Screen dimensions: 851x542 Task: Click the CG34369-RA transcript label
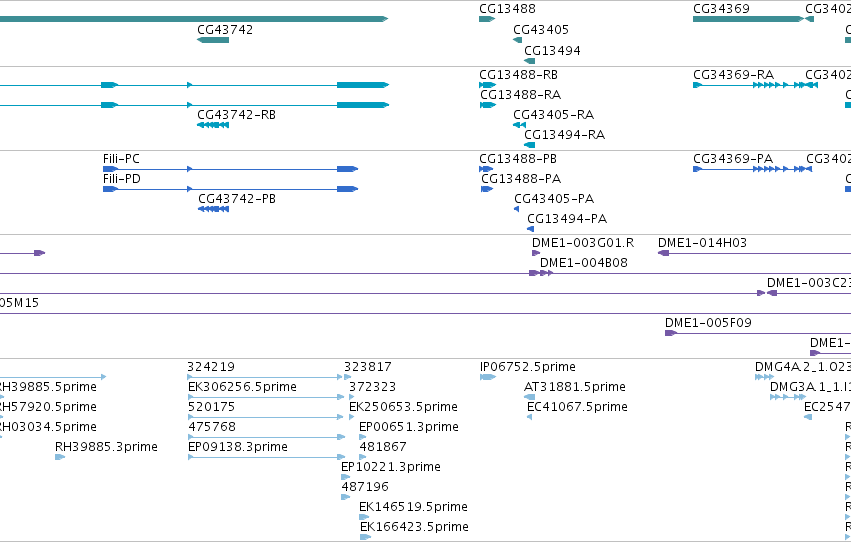(733, 75)
